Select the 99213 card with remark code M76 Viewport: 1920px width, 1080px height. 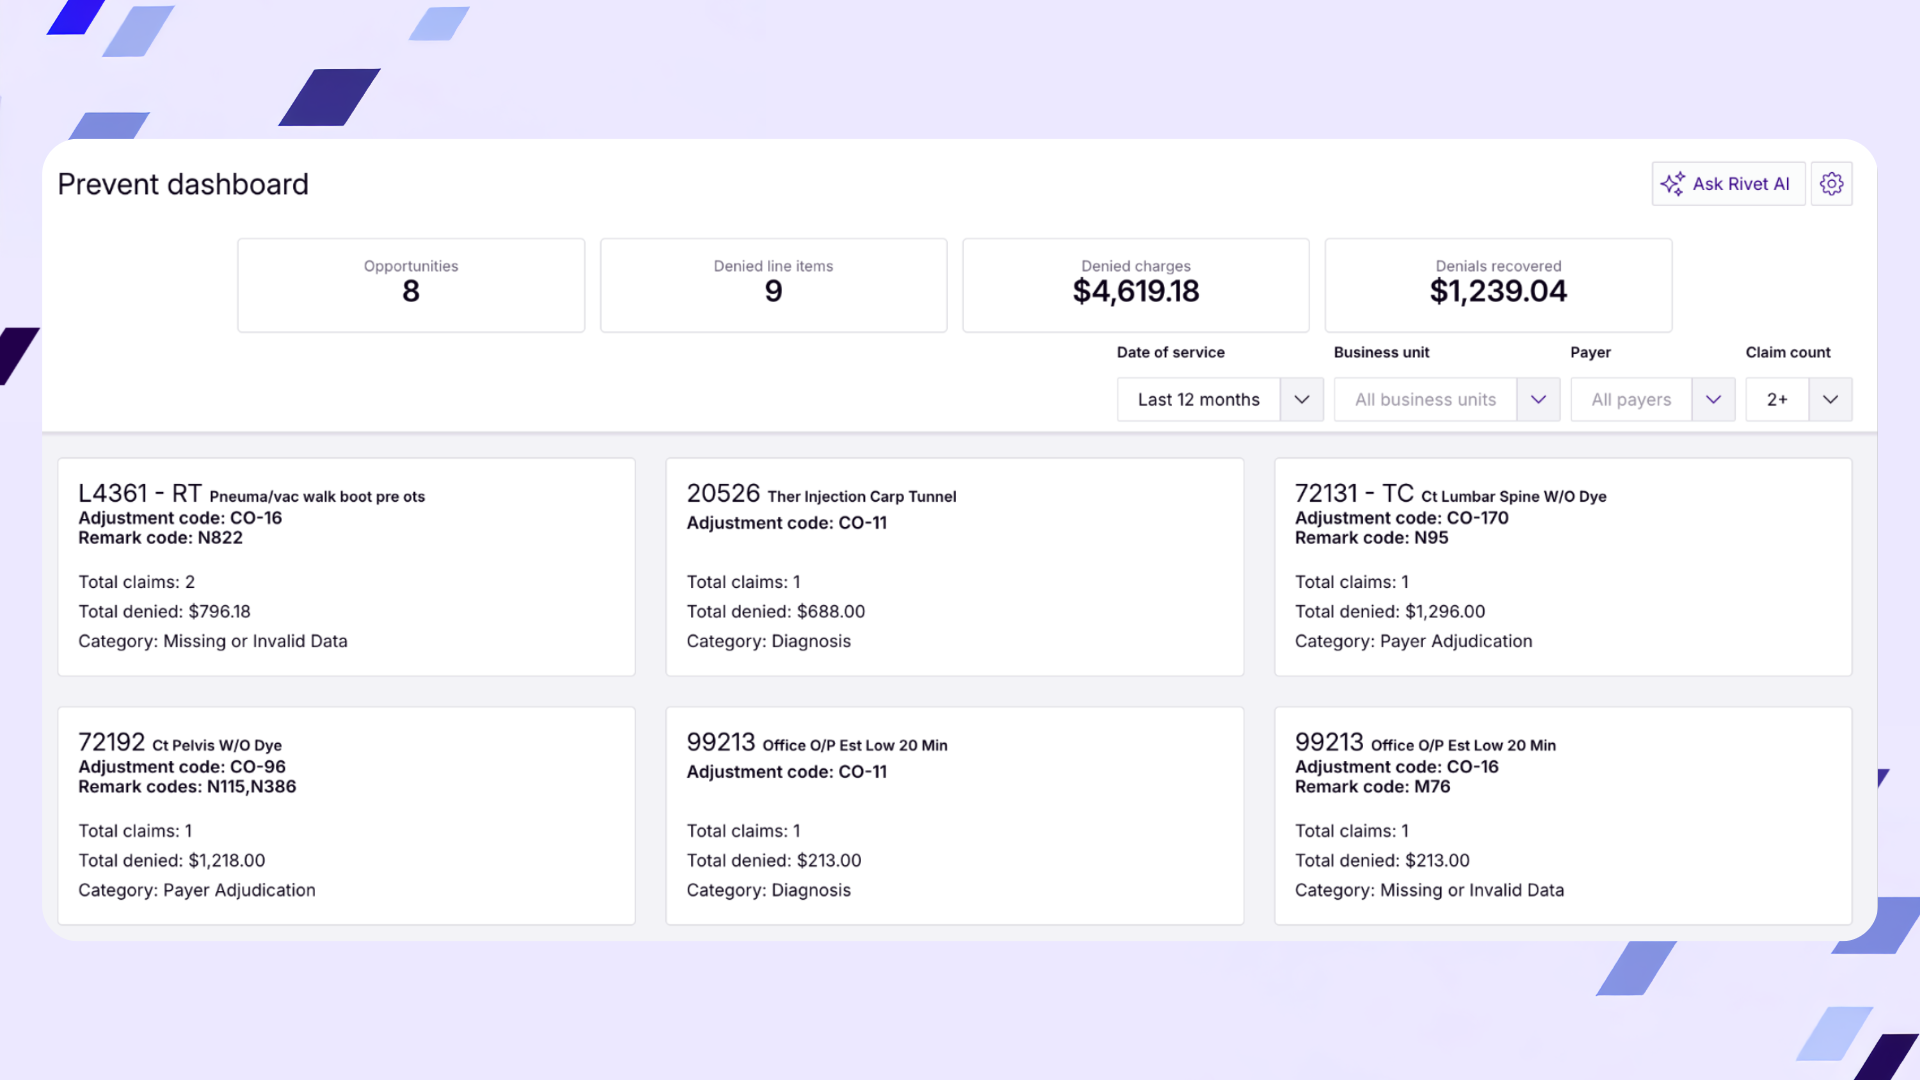tap(1563, 816)
